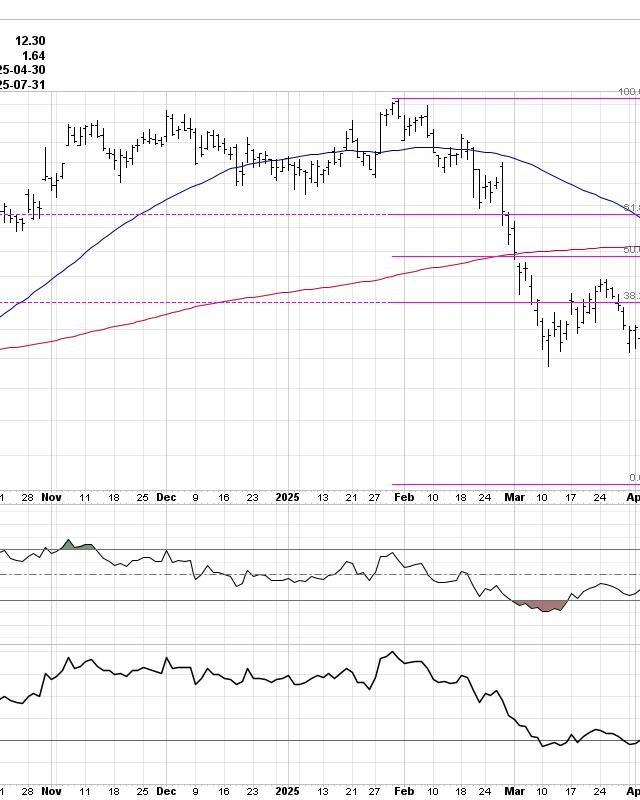Click the 12.30 value at top left
The image size is (640, 800).
pyautogui.click(x=30, y=40)
